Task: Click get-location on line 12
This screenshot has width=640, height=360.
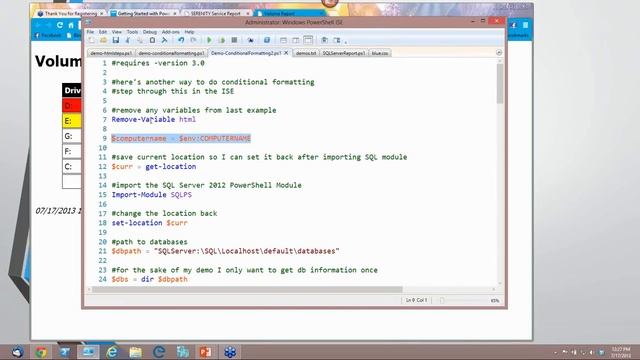Action: coord(171,167)
